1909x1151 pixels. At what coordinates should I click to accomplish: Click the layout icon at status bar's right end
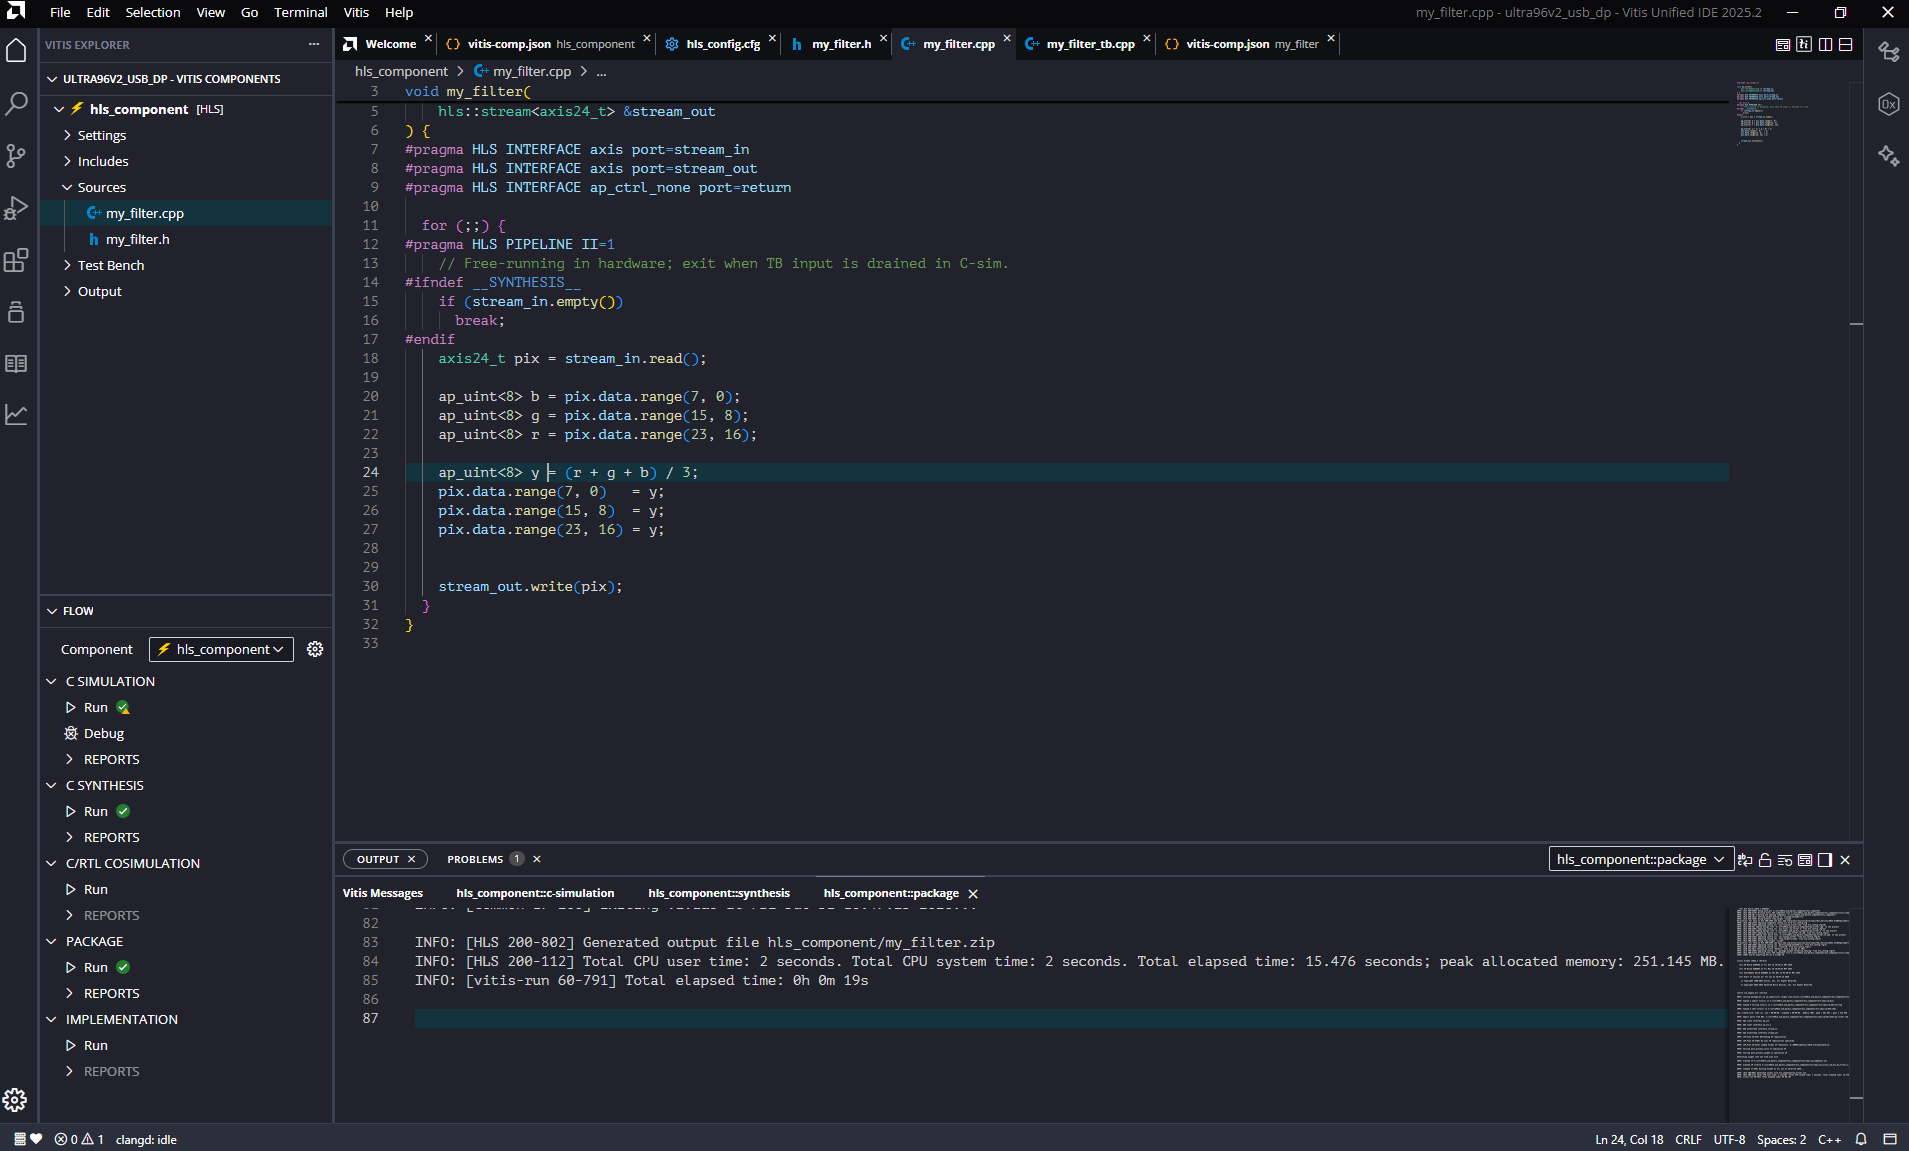[1890, 1139]
